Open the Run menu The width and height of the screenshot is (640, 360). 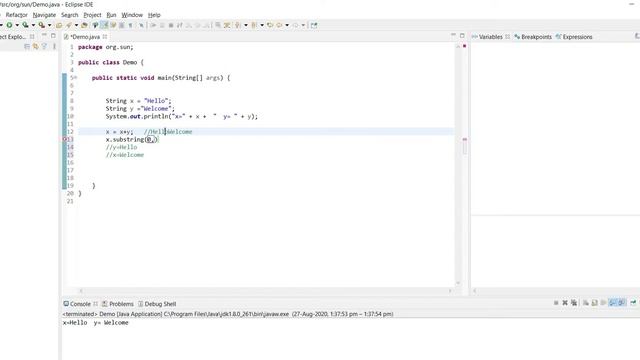[111, 15]
